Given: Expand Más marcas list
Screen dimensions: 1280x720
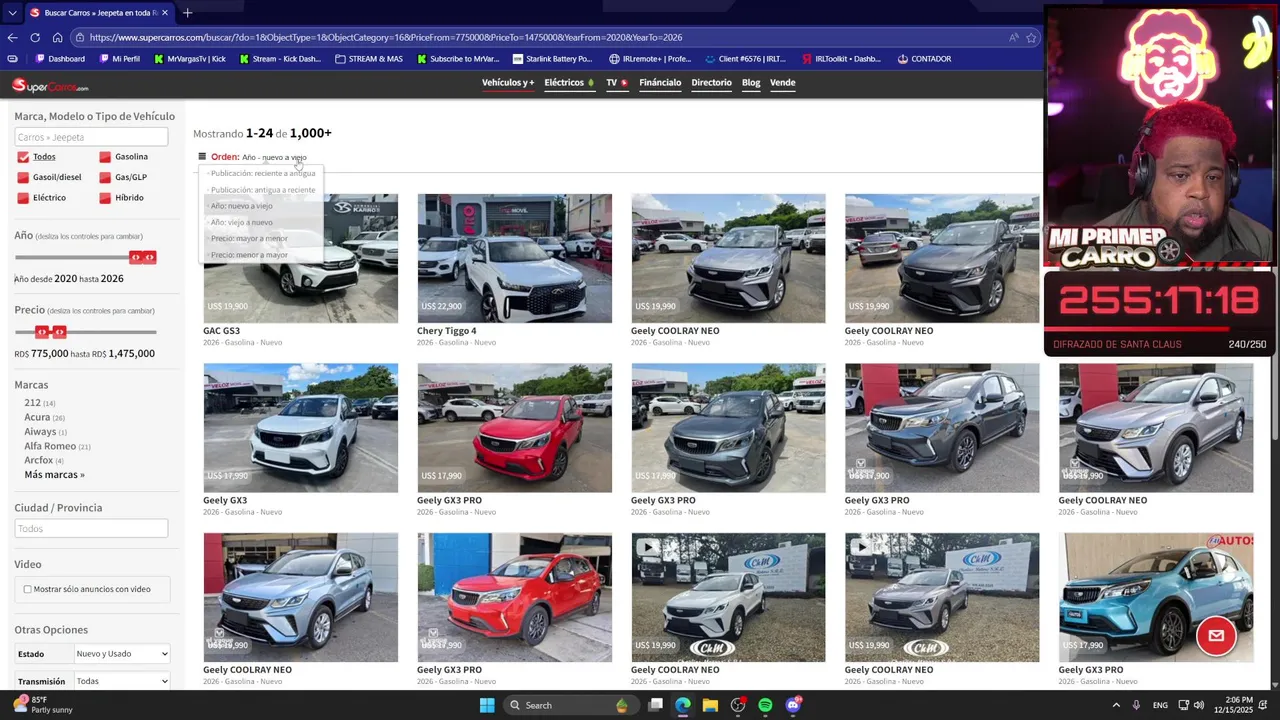Looking at the screenshot, I should [x=55, y=475].
